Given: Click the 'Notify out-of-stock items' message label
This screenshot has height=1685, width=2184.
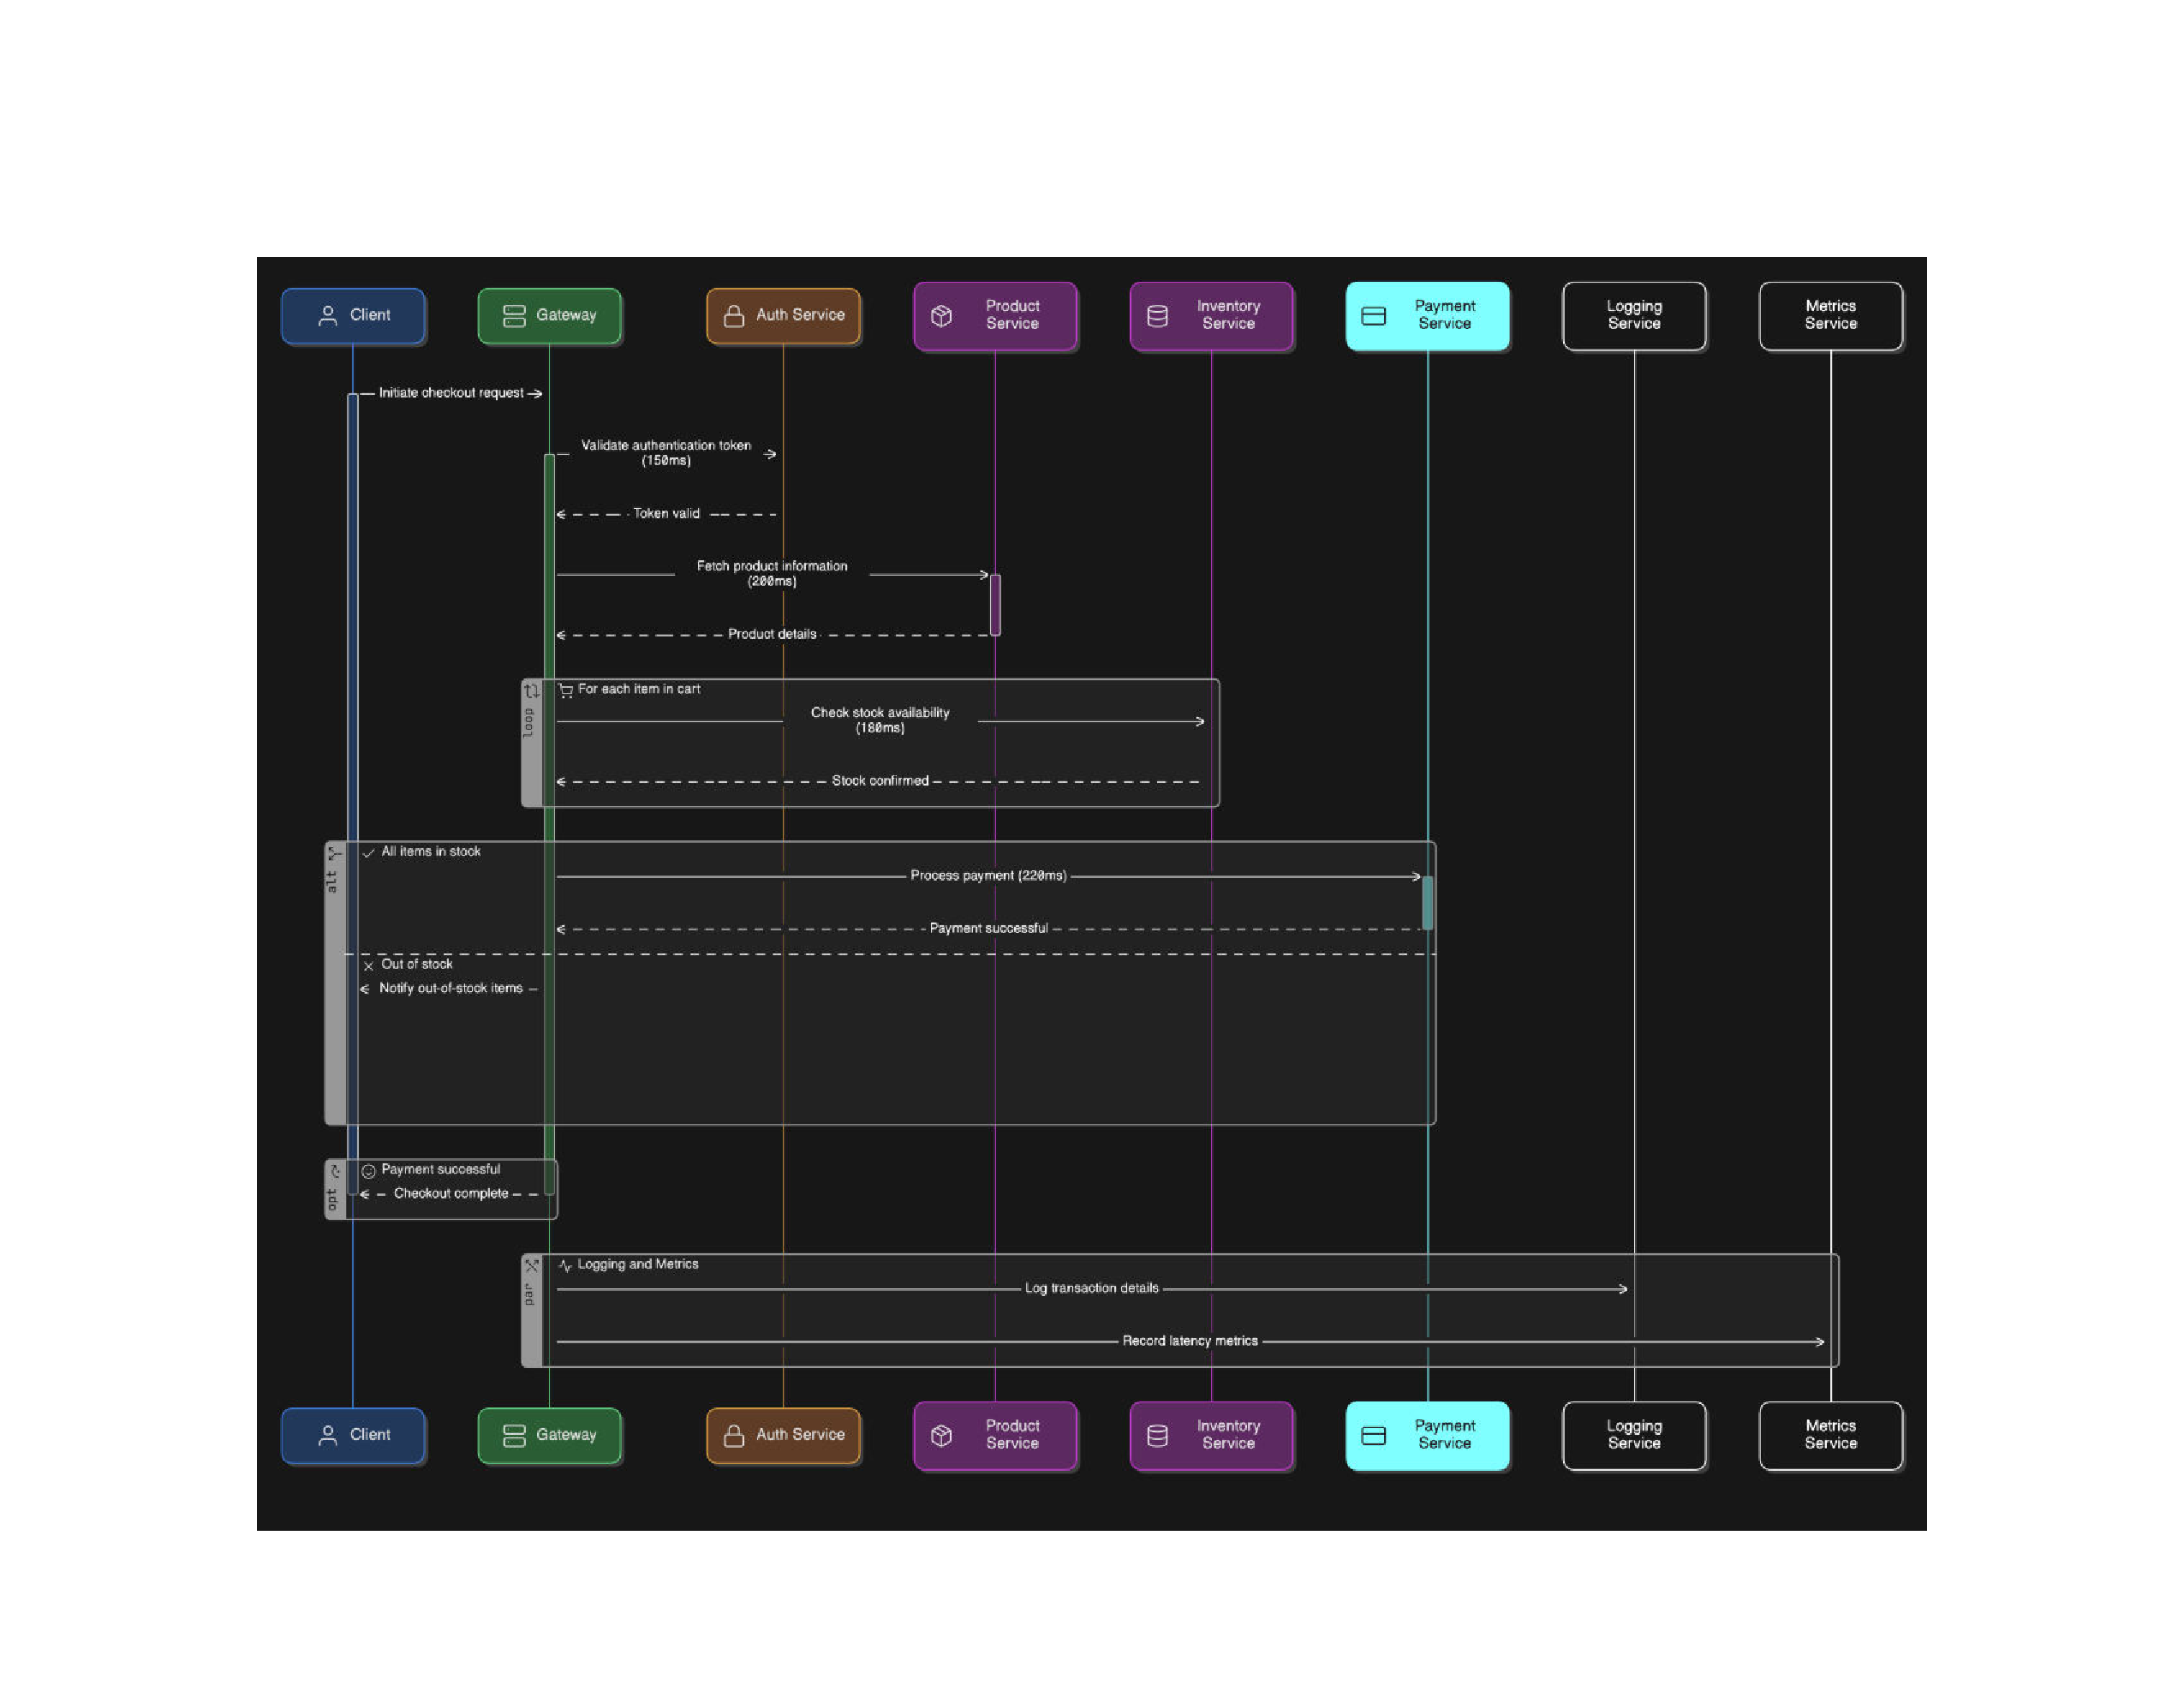Looking at the screenshot, I should (451, 988).
